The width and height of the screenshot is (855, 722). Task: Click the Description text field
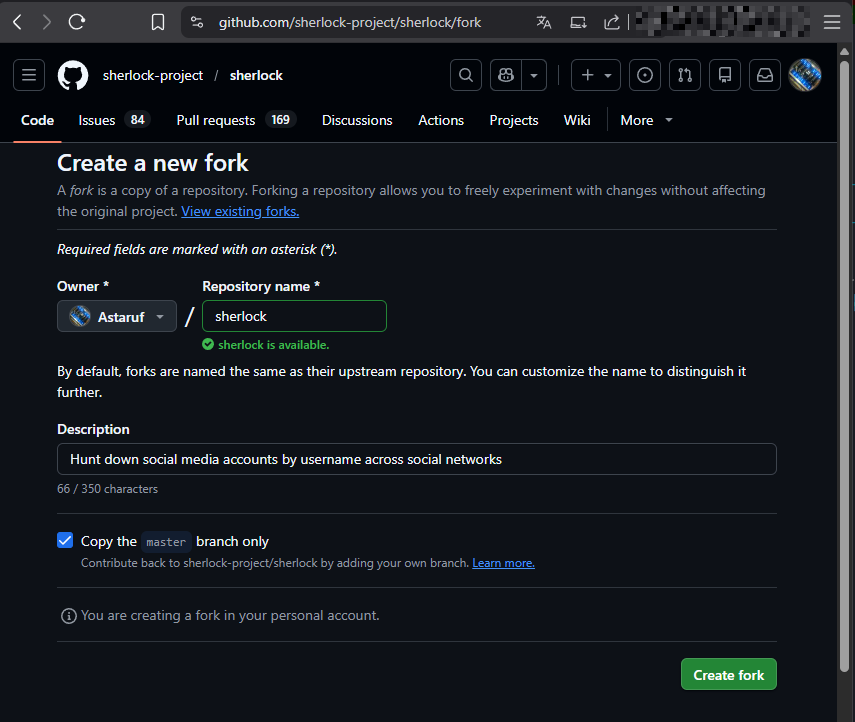tap(417, 459)
